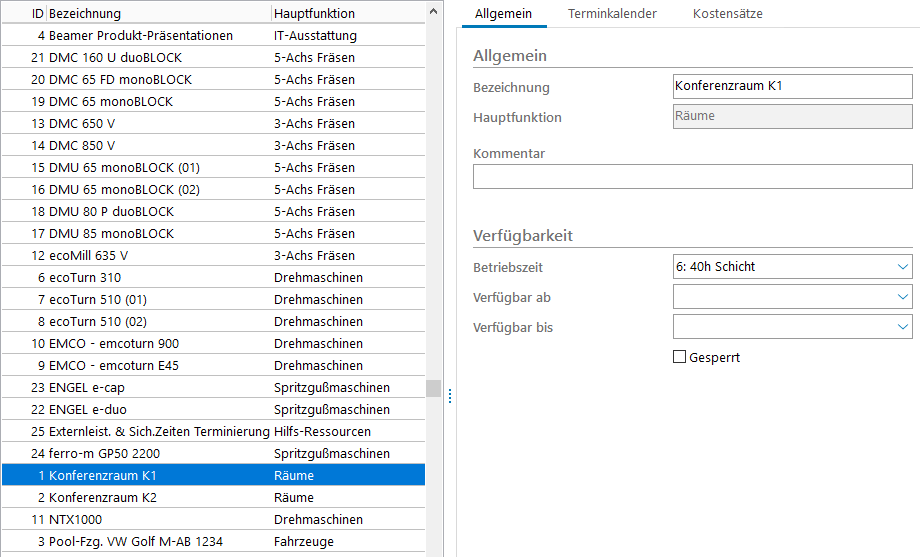Viewport: 920px width, 557px height.
Task: Click the ID column header
Action: pos(37,14)
